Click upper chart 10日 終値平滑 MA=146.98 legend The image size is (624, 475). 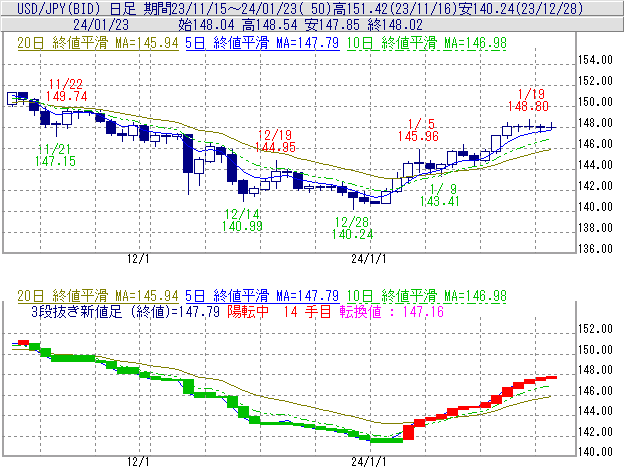pos(427,43)
